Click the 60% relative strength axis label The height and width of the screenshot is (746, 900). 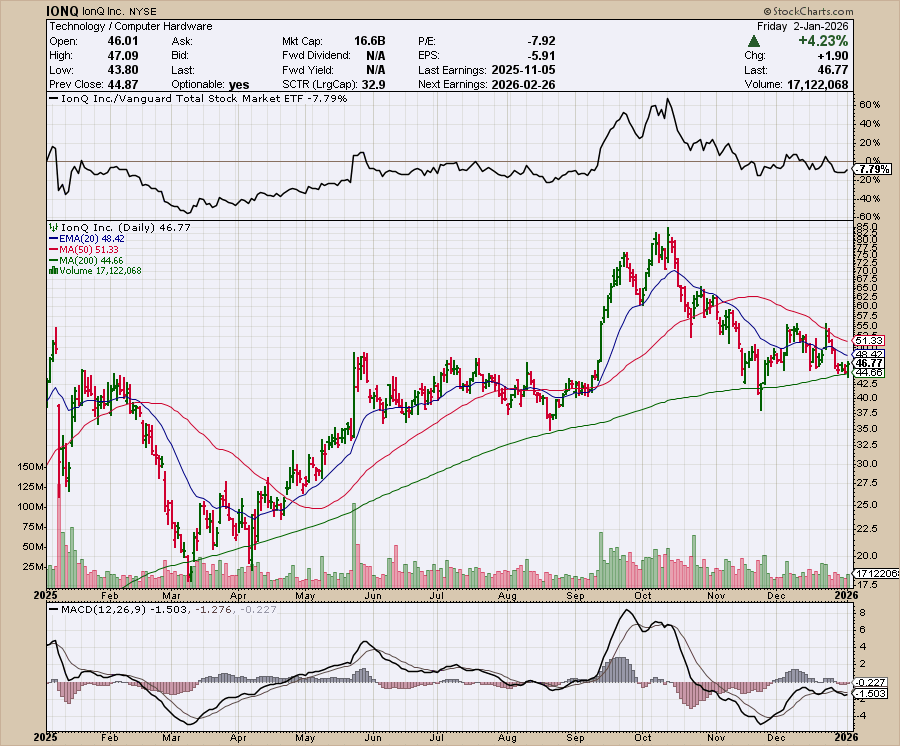(870, 105)
